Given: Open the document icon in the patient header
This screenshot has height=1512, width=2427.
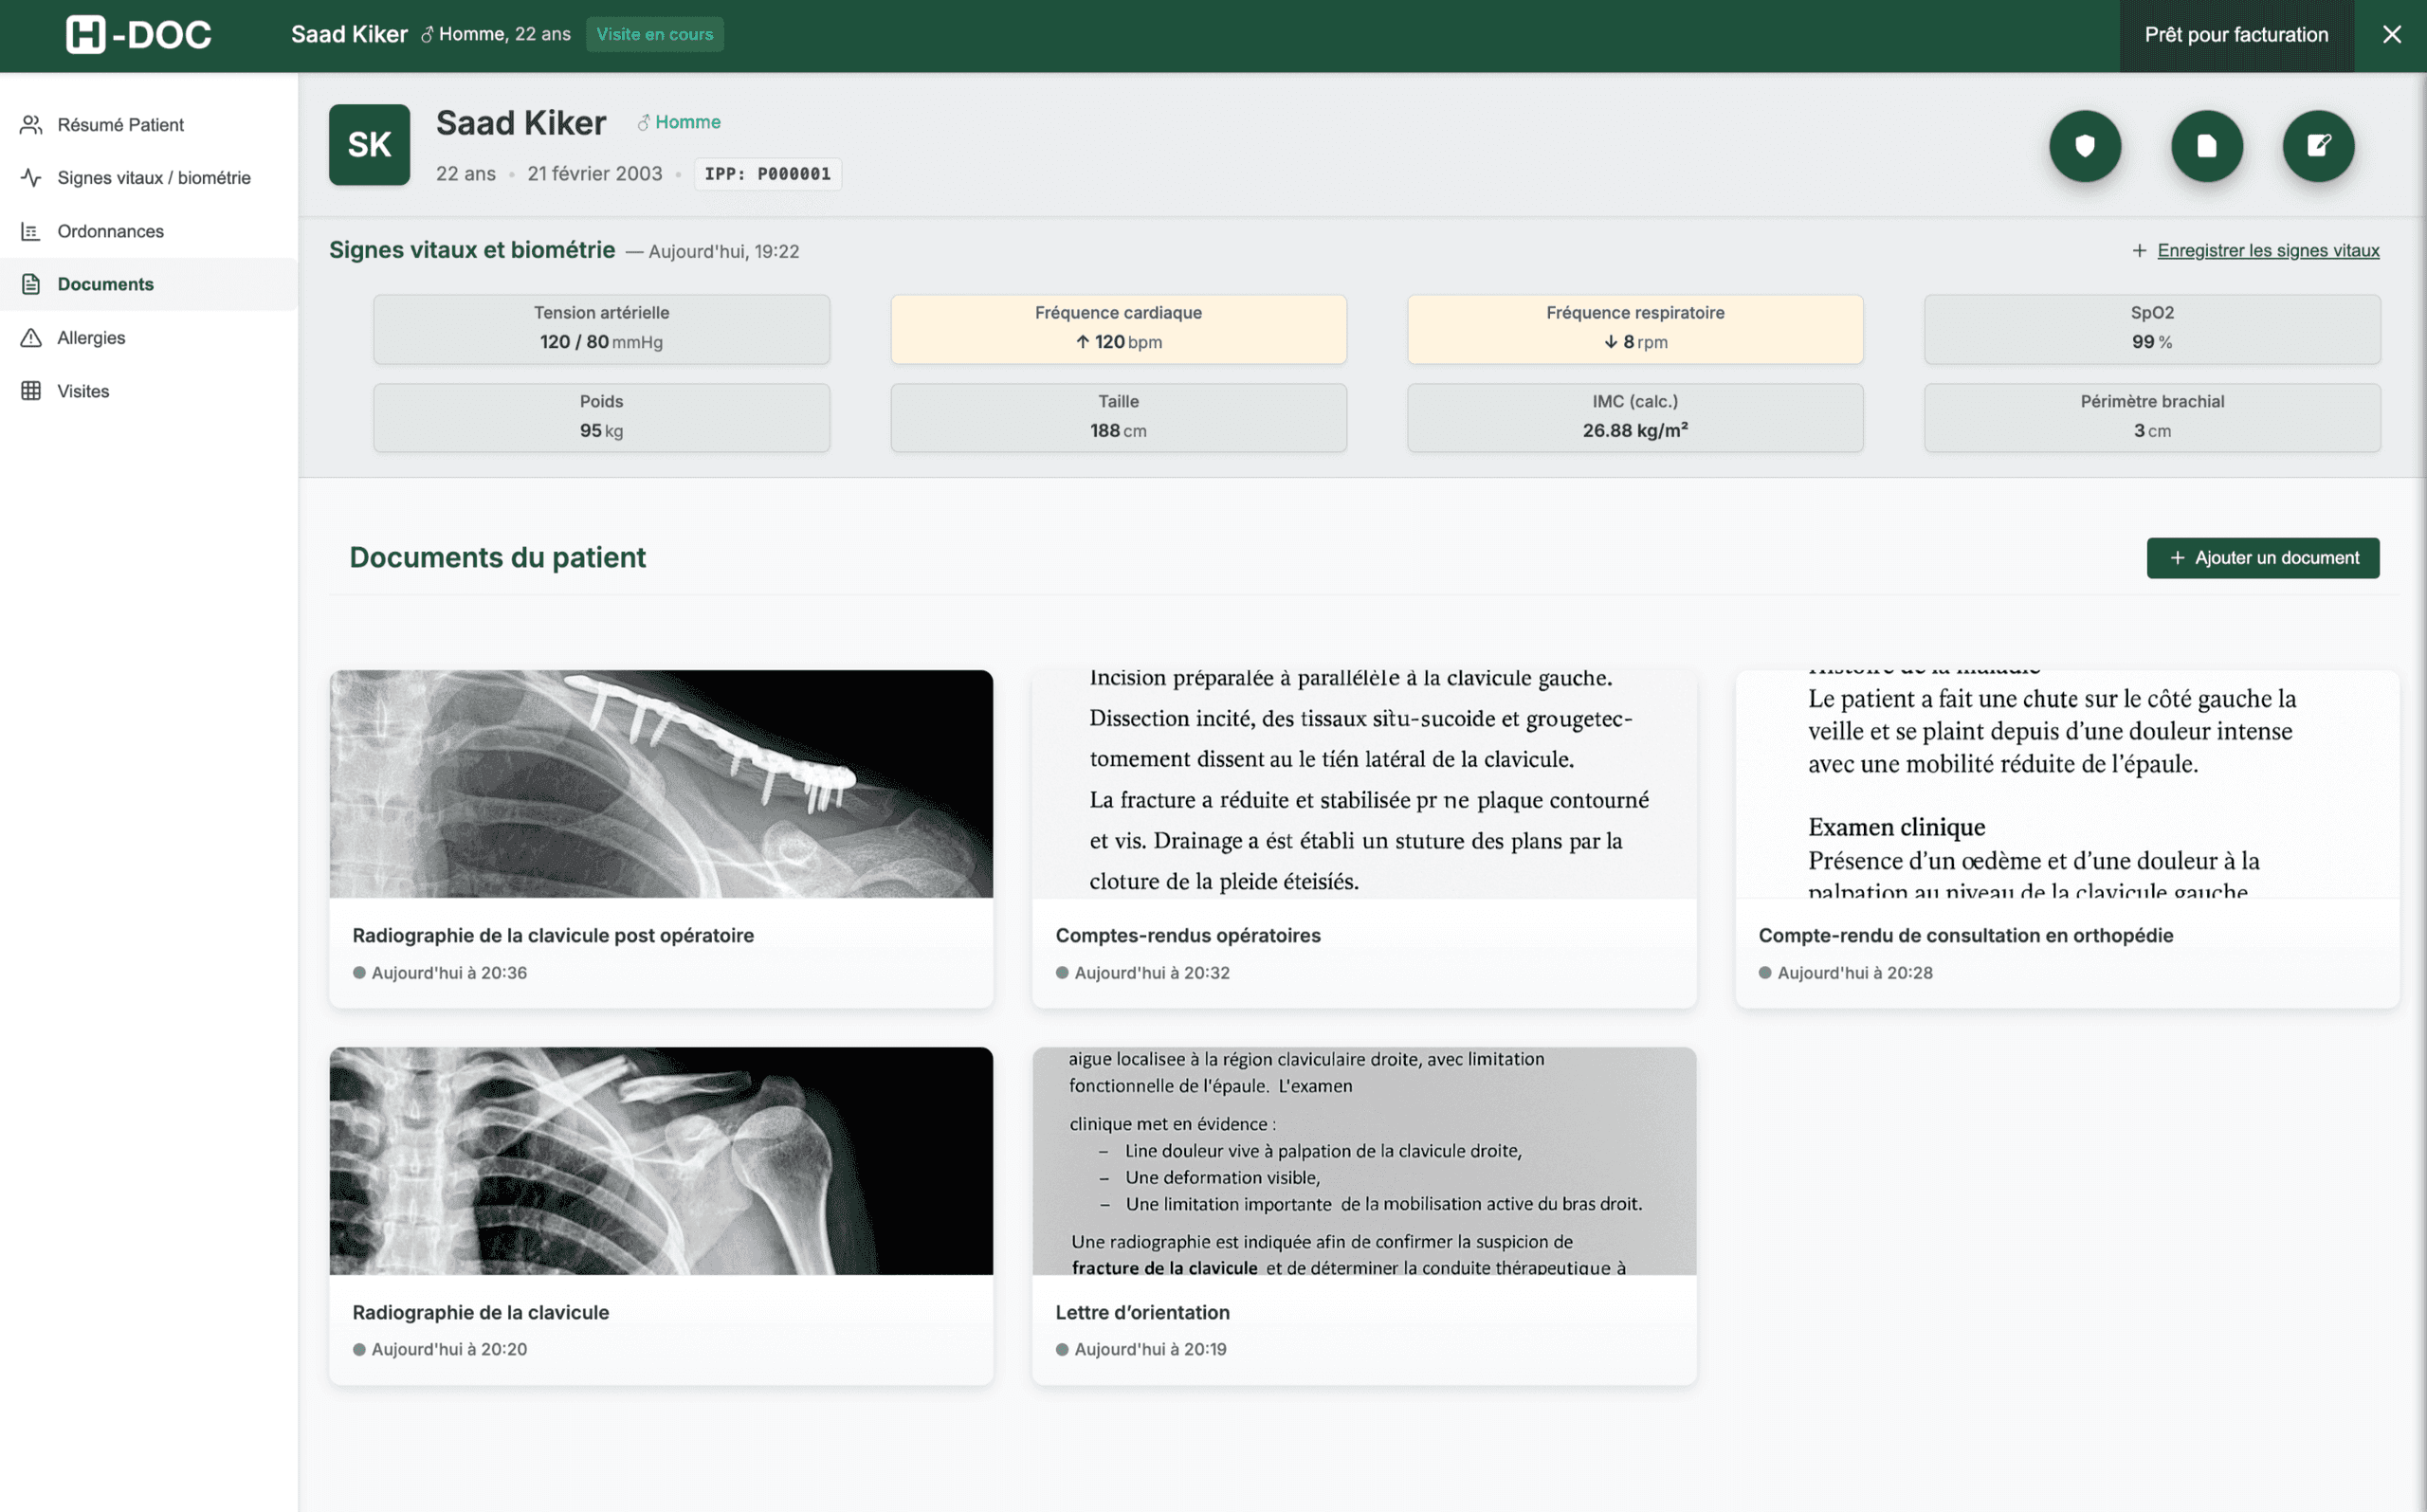Looking at the screenshot, I should [2206, 146].
